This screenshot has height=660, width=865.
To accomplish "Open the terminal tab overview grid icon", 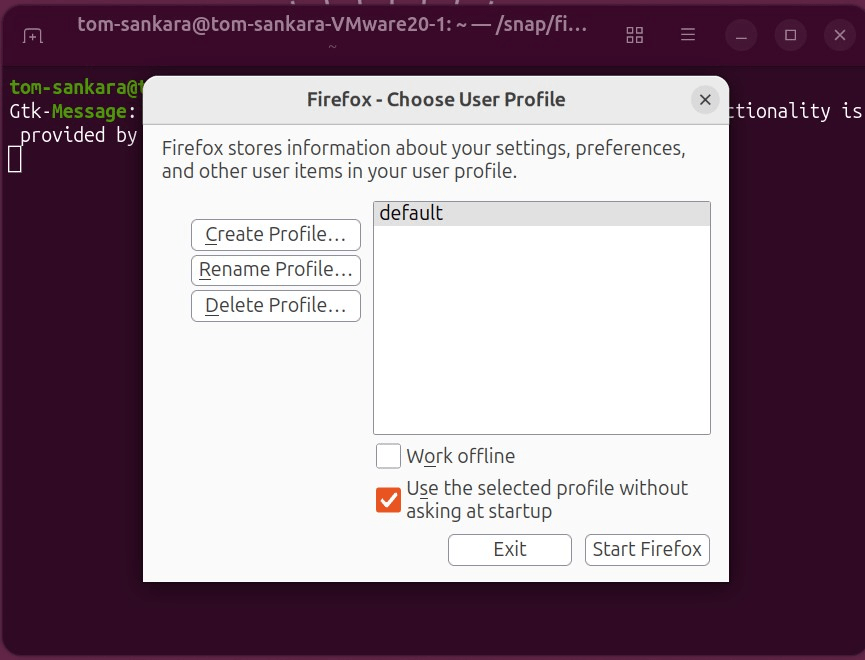I will tap(635, 35).
